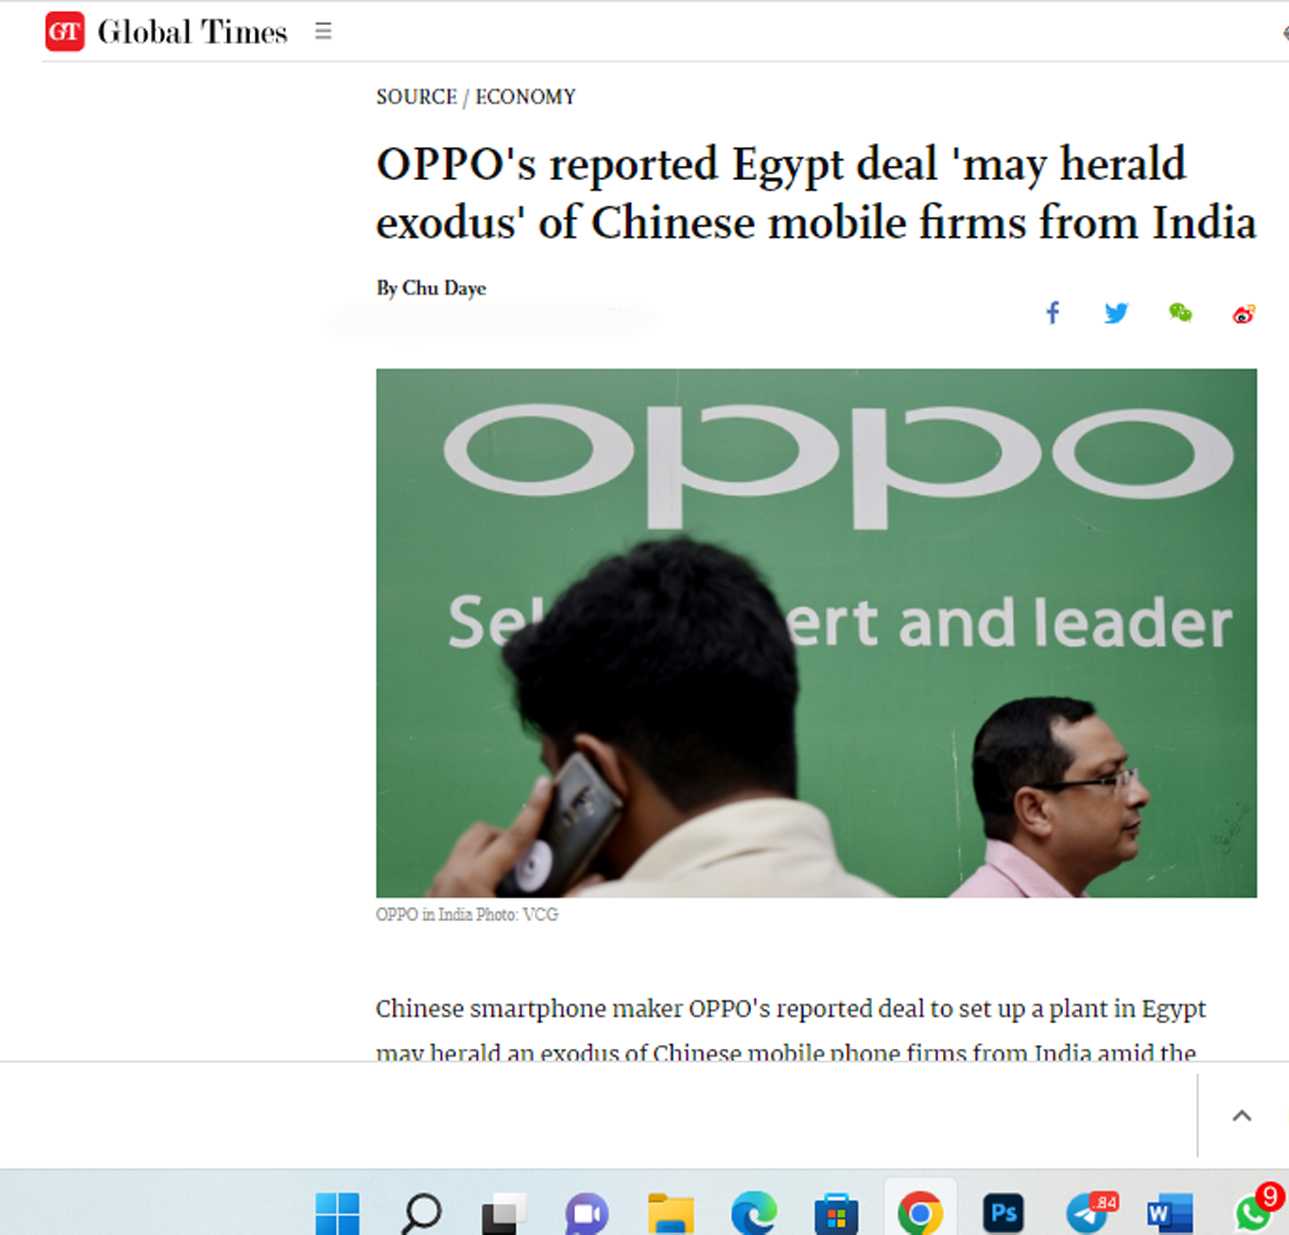Share the article on Twitter
This screenshot has width=1289, height=1235.
tap(1116, 313)
